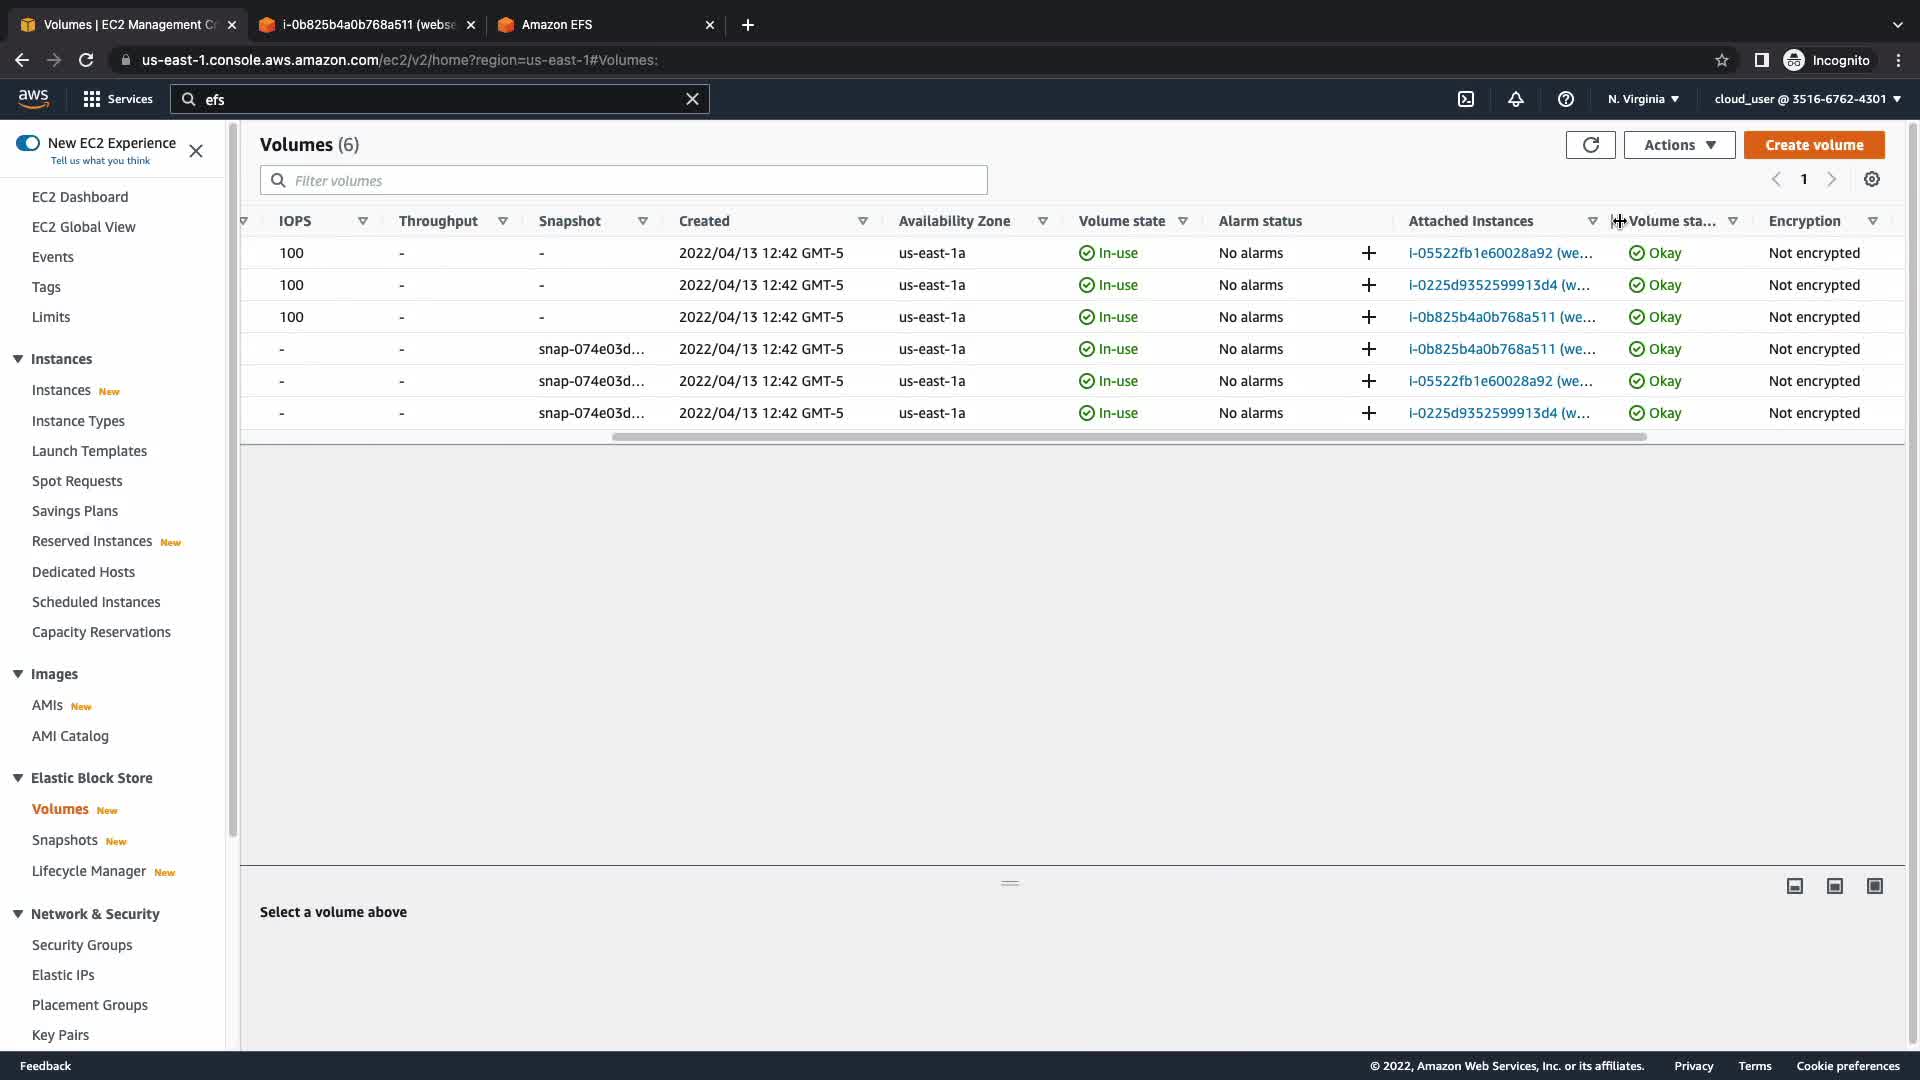Image resolution: width=1920 pixels, height=1080 pixels.
Task: Open N. Virginia region selector
Action: point(1643,99)
